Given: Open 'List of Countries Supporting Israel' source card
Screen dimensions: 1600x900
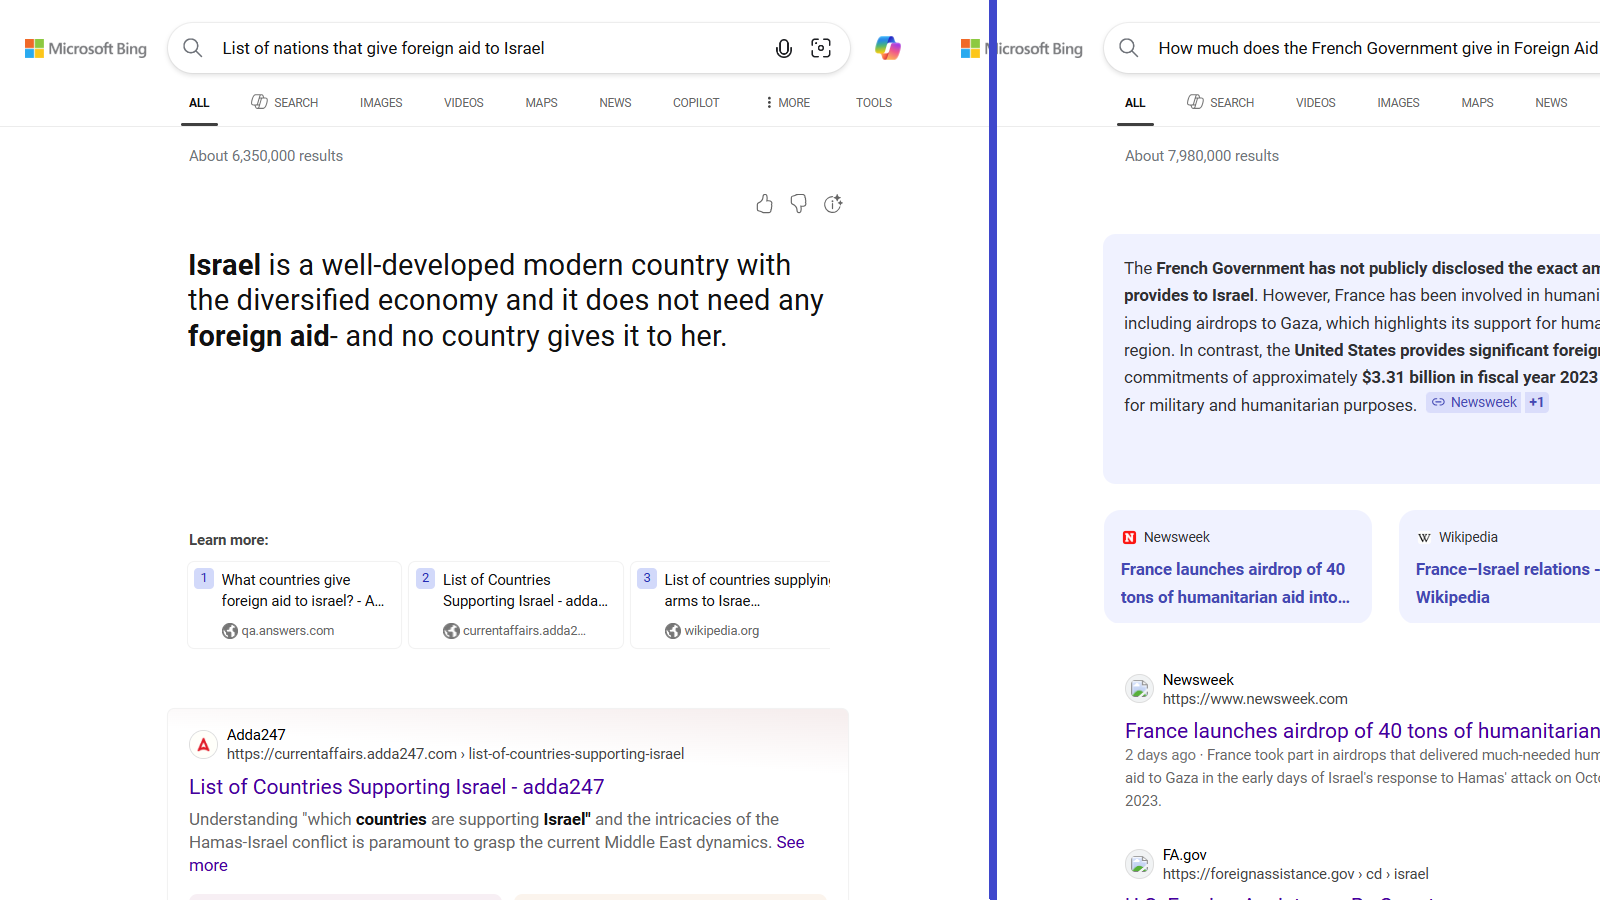Looking at the screenshot, I should [516, 605].
